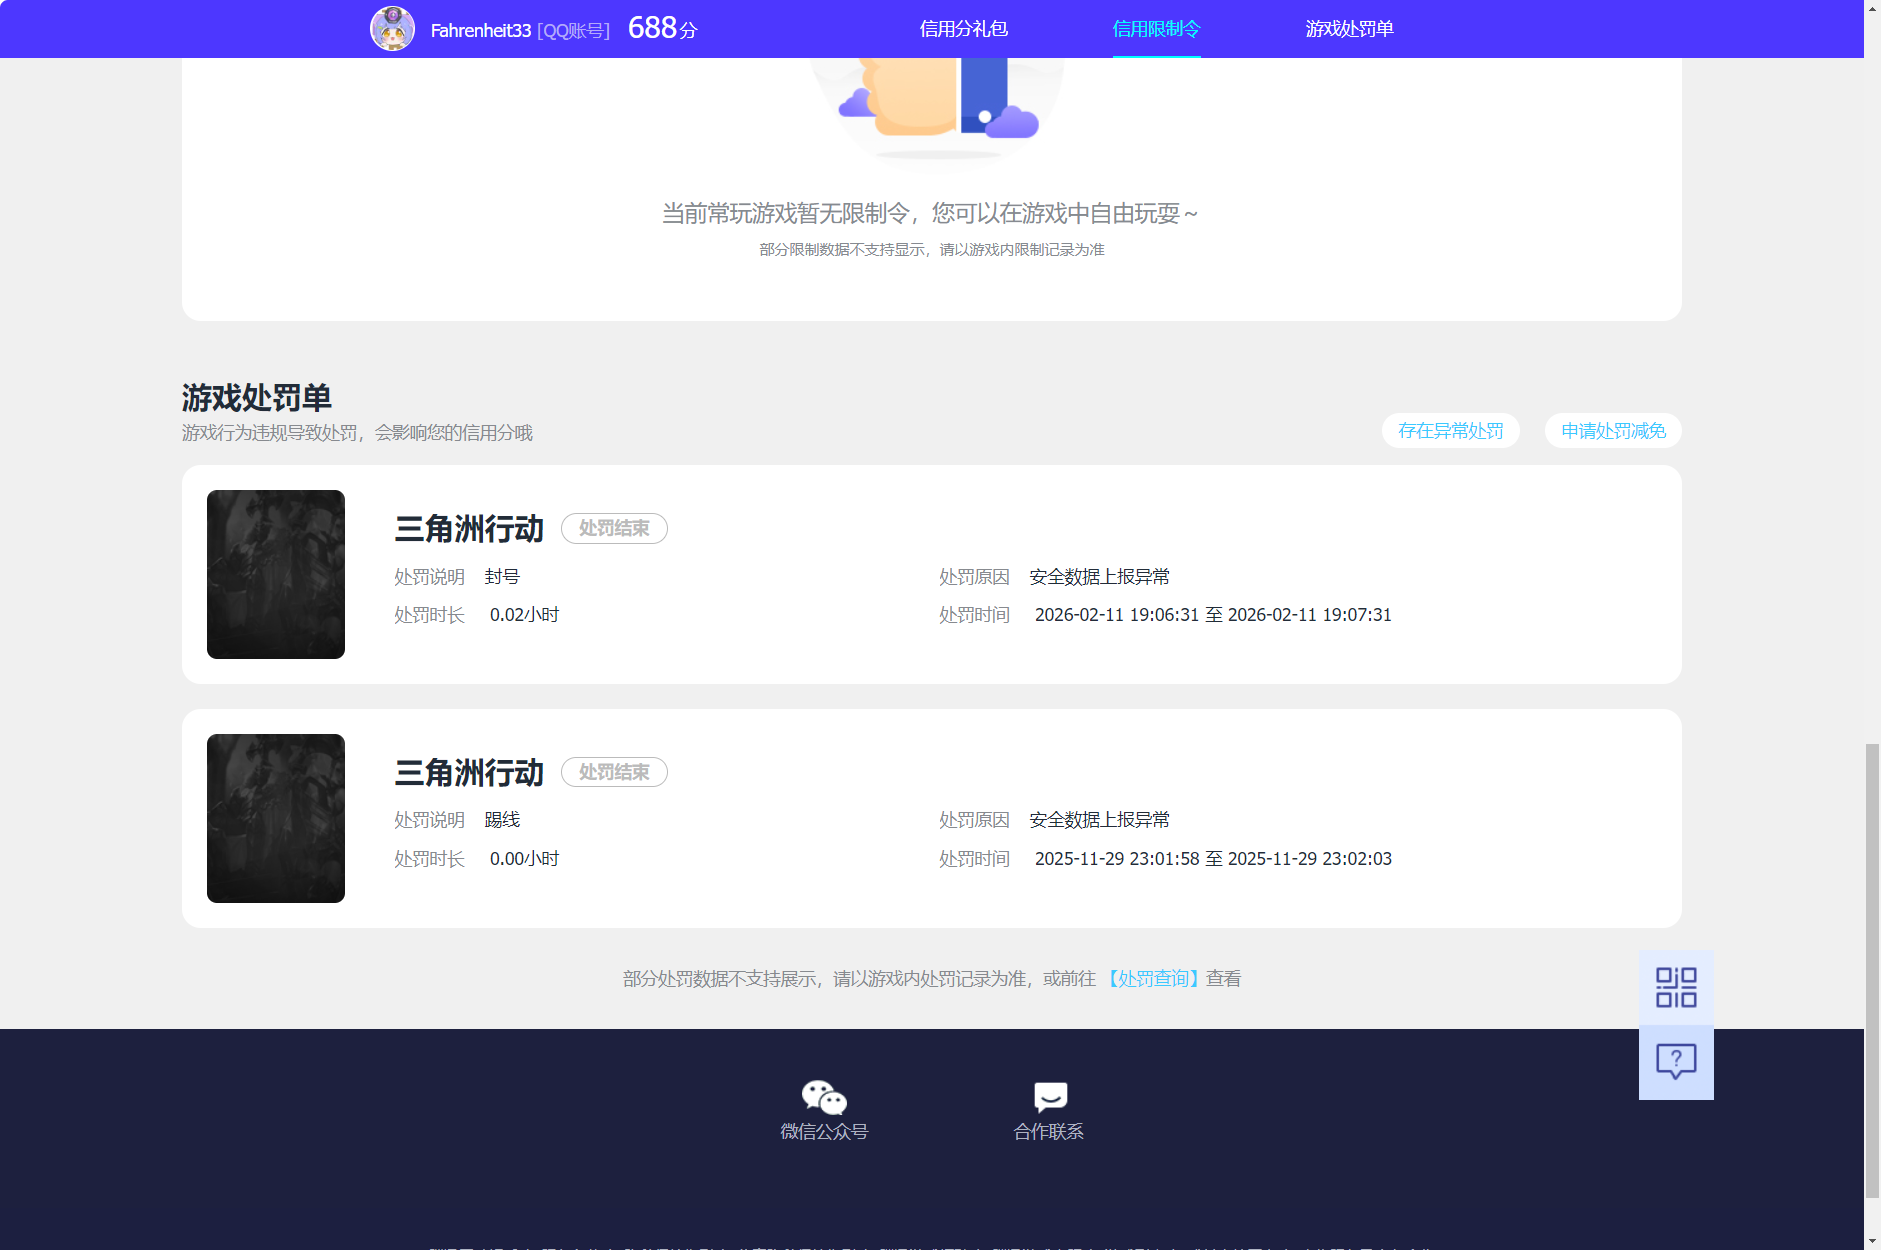The height and width of the screenshot is (1250, 1881).
Task: Switch to 信用限制令 tab
Action: coord(1156,29)
